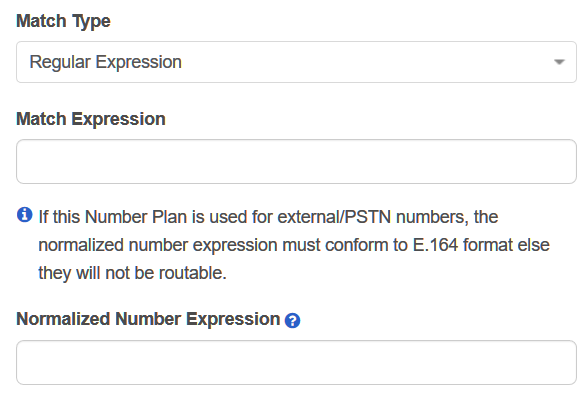Click the word 'Expression' in Normalized Number label
This screenshot has height=398, width=586.
click(x=233, y=319)
